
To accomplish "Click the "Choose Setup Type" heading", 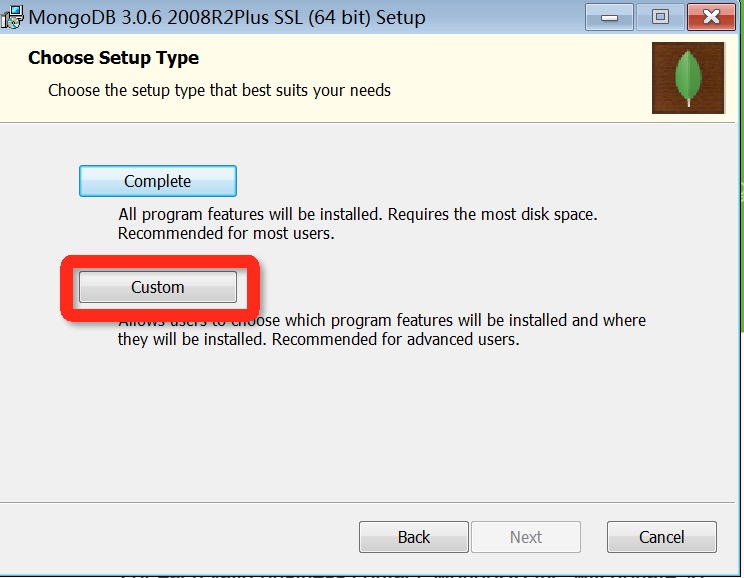I will pos(113,58).
